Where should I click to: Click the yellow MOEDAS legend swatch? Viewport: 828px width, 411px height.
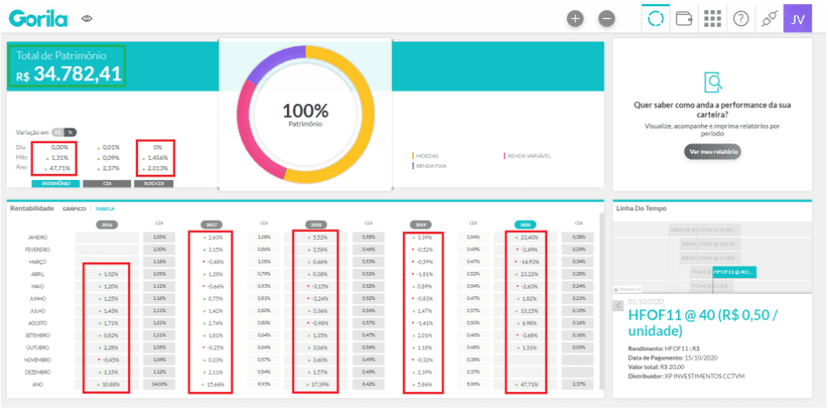pos(413,156)
